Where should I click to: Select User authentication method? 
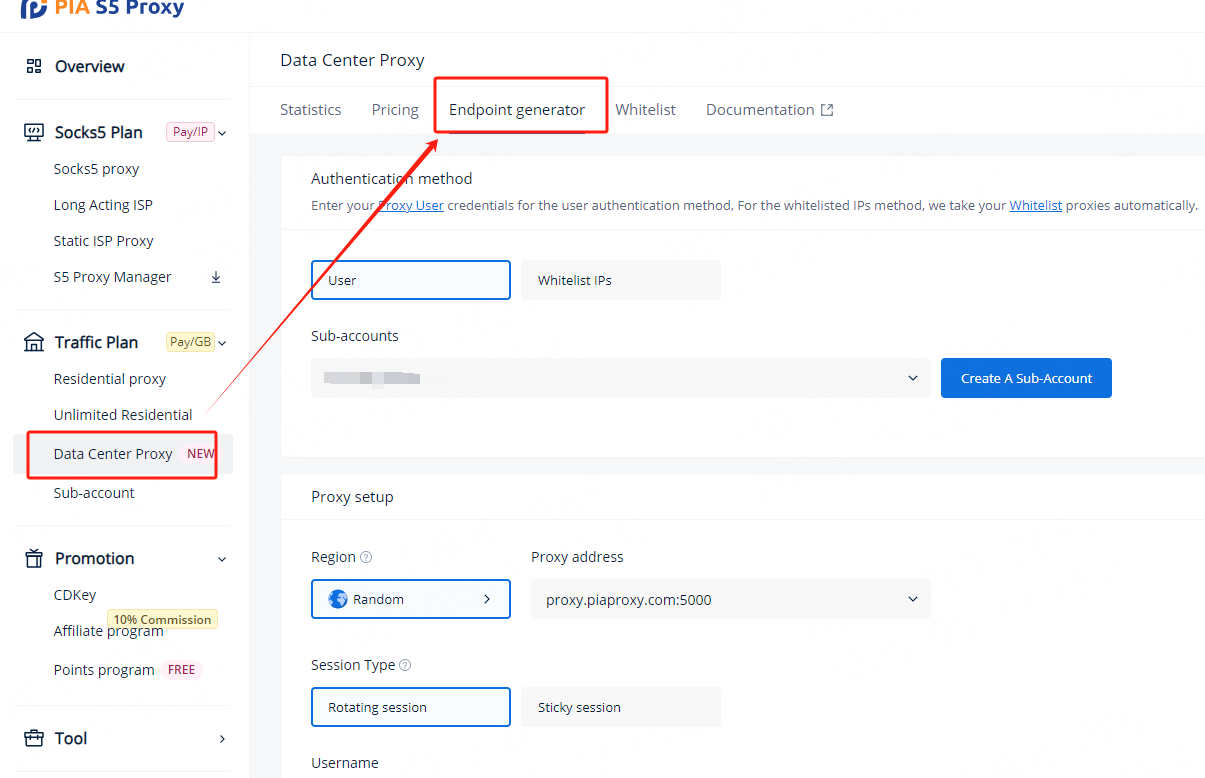[410, 280]
